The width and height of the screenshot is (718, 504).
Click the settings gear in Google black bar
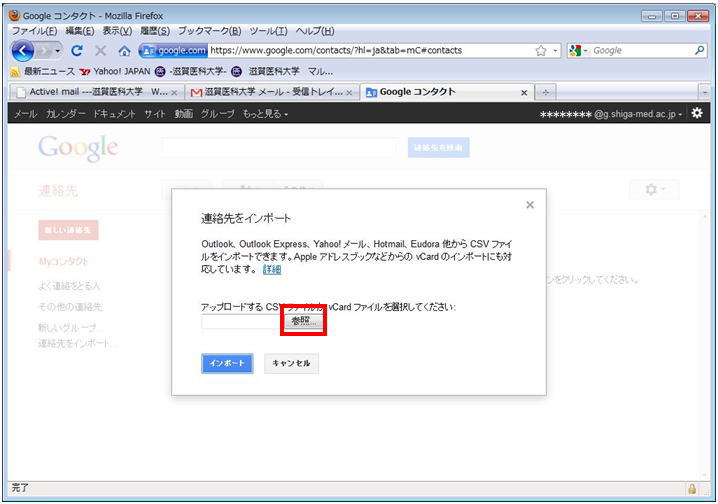(697, 114)
